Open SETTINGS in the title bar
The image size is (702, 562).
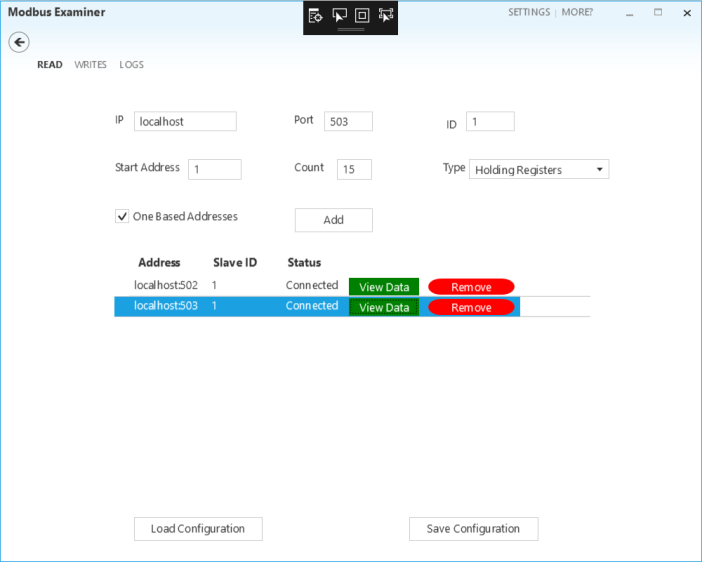tap(529, 13)
